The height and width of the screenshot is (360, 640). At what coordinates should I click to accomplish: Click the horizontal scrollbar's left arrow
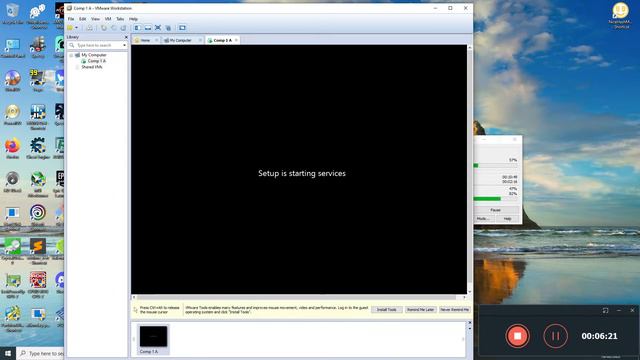point(134,297)
